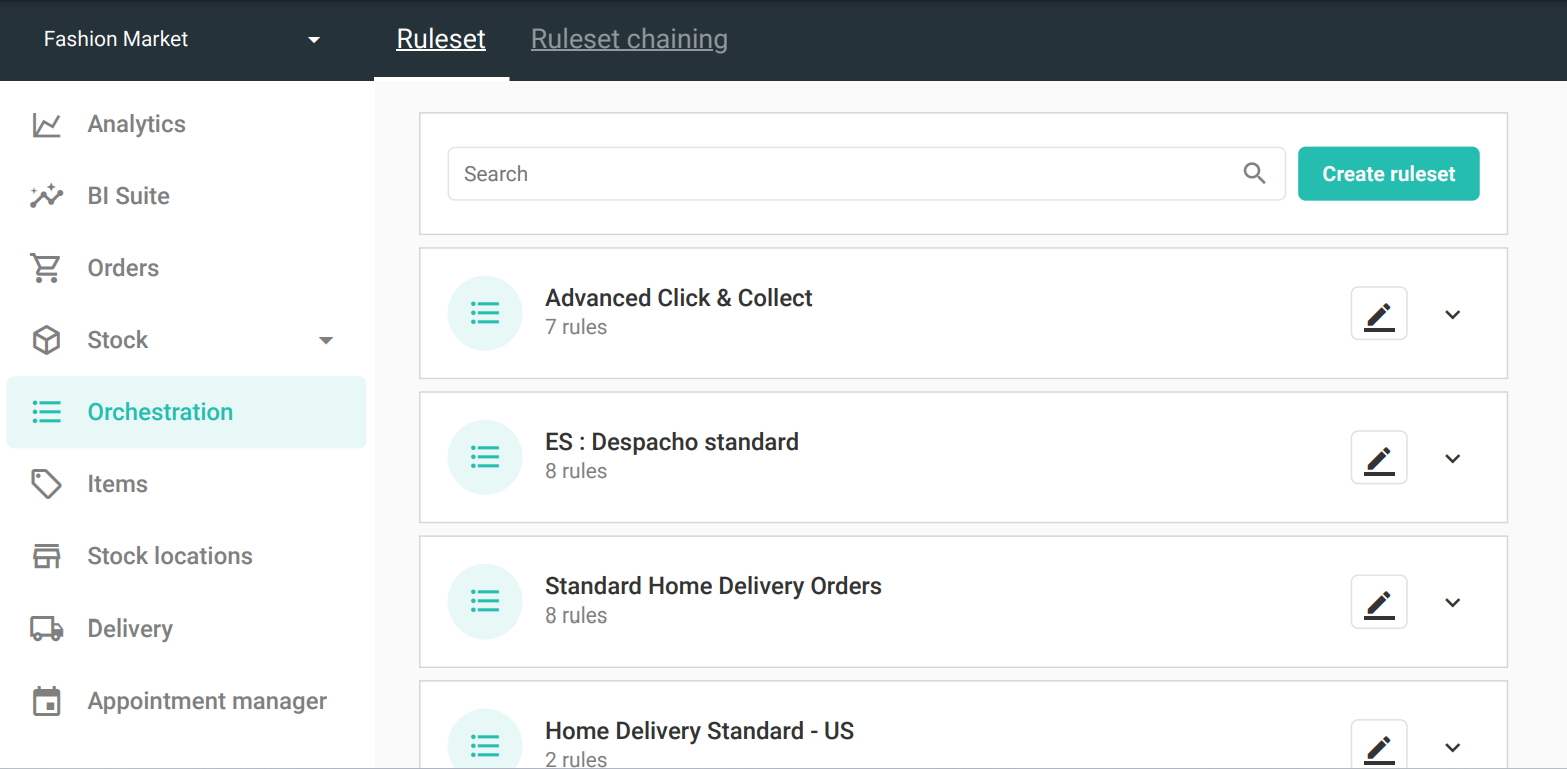Click the Analytics chart icon in sidebar
This screenshot has width=1567, height=769.
point(47,125)
